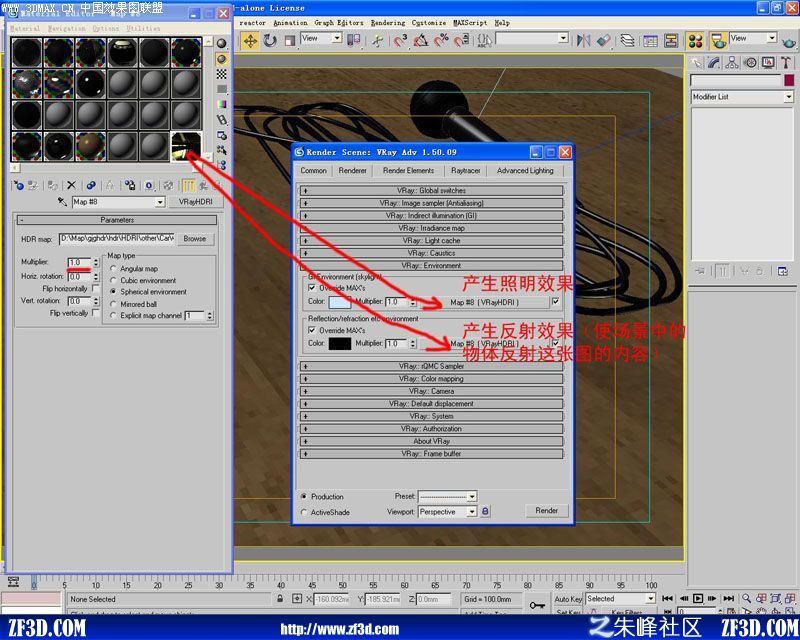Viewport: 800px width, 640px height.
Task: Open Render Scene dialog toolbar icon
Action: [x=718, y=41]
